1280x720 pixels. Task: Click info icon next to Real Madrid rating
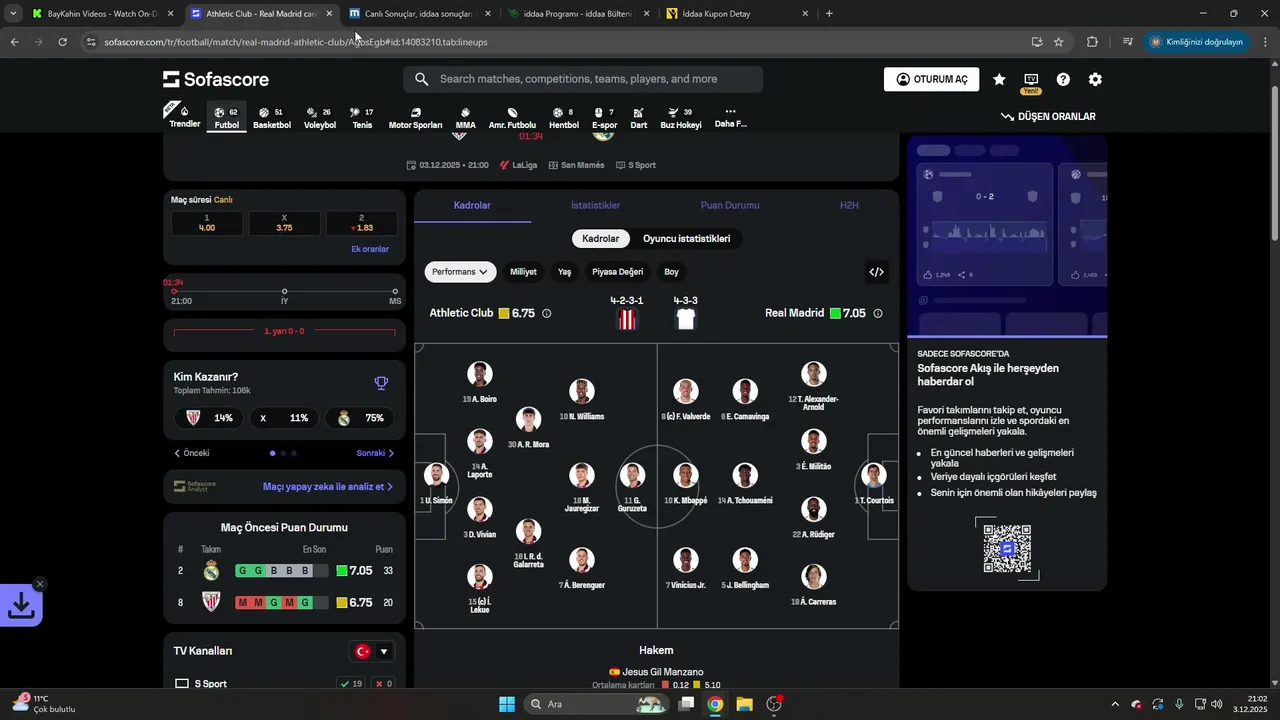[x=878, y=313]
